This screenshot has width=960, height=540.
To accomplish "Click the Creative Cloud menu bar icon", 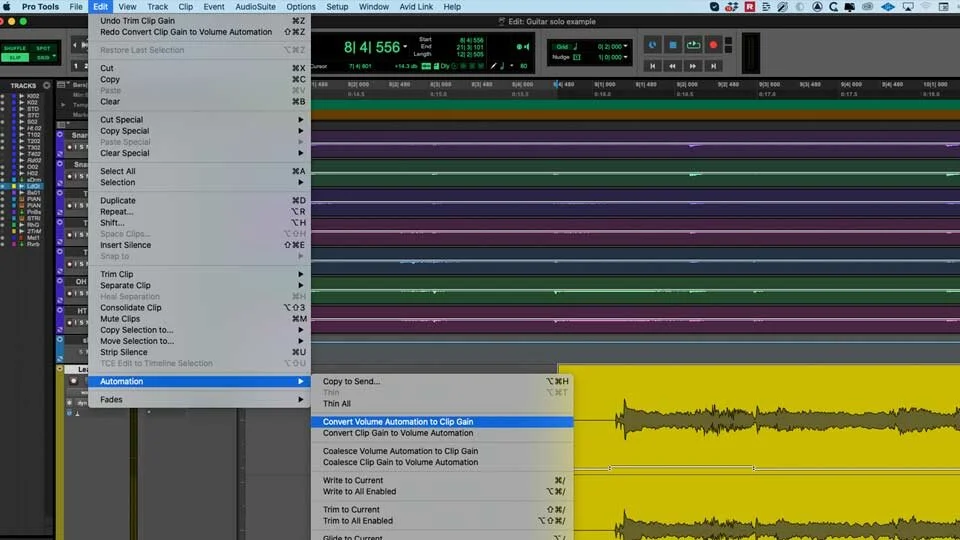I will 868,7.
